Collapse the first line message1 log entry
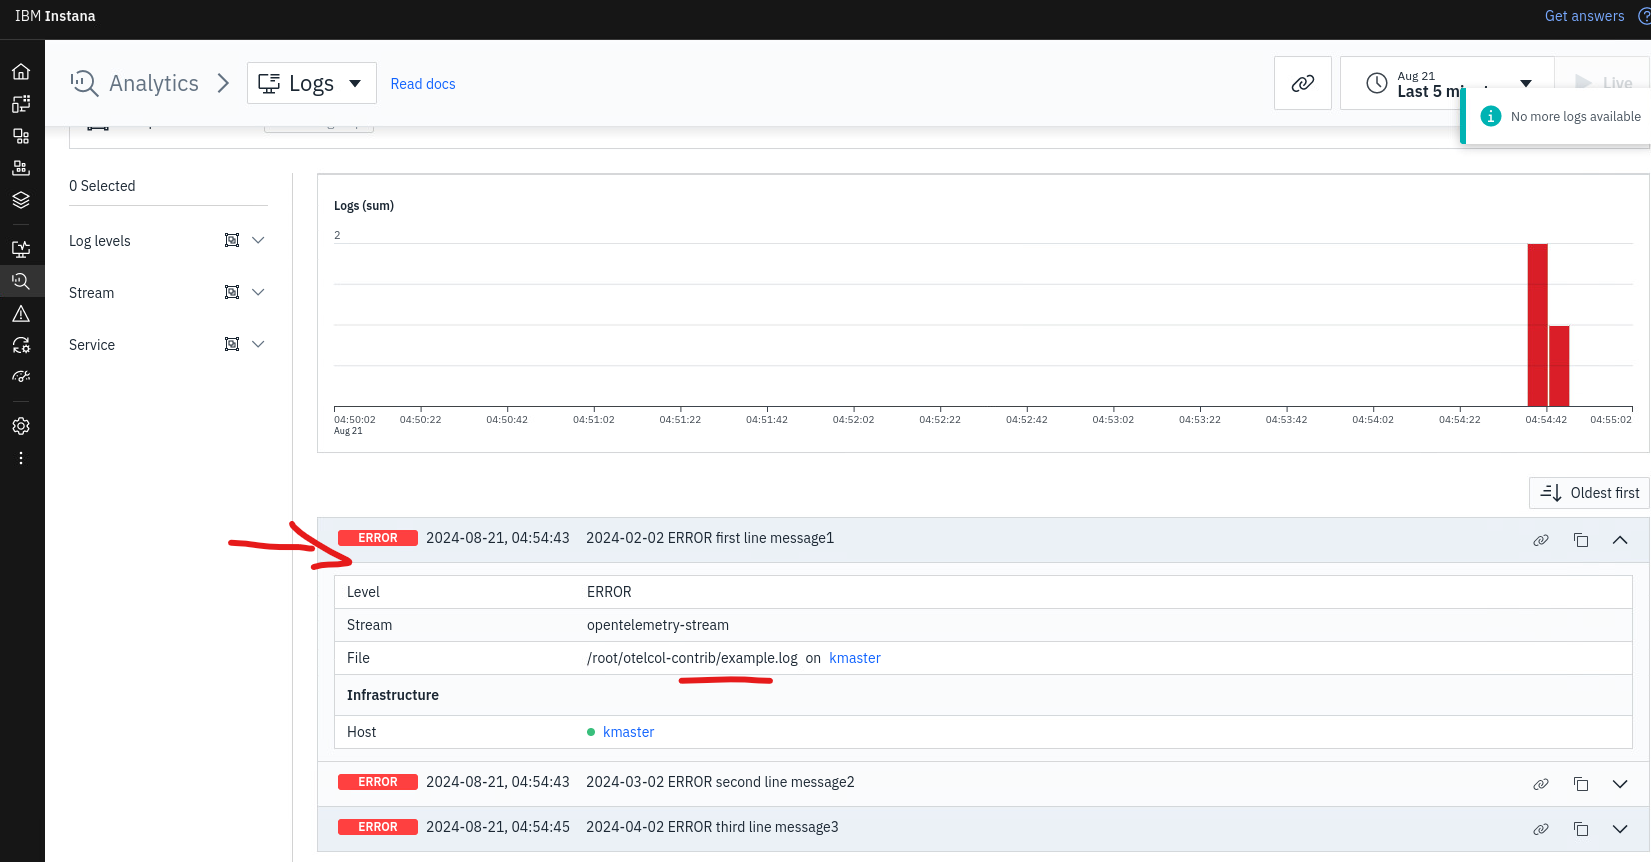Viewport: 1651px width, 862px height. pos(1620,540)
